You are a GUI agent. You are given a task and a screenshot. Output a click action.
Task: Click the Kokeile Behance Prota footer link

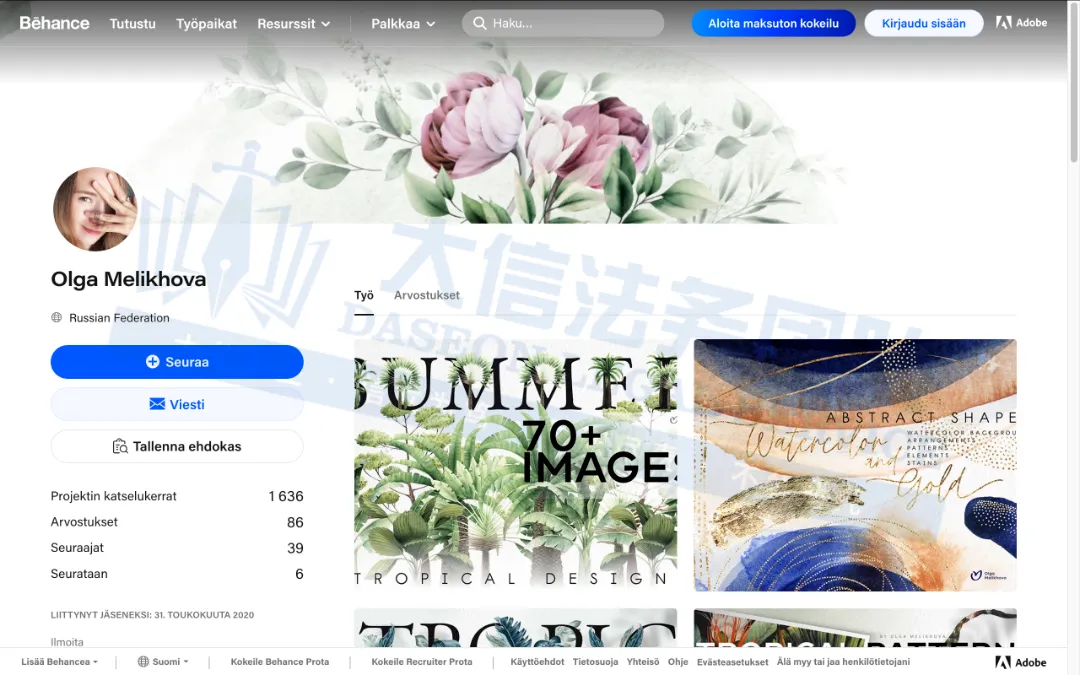280,661
